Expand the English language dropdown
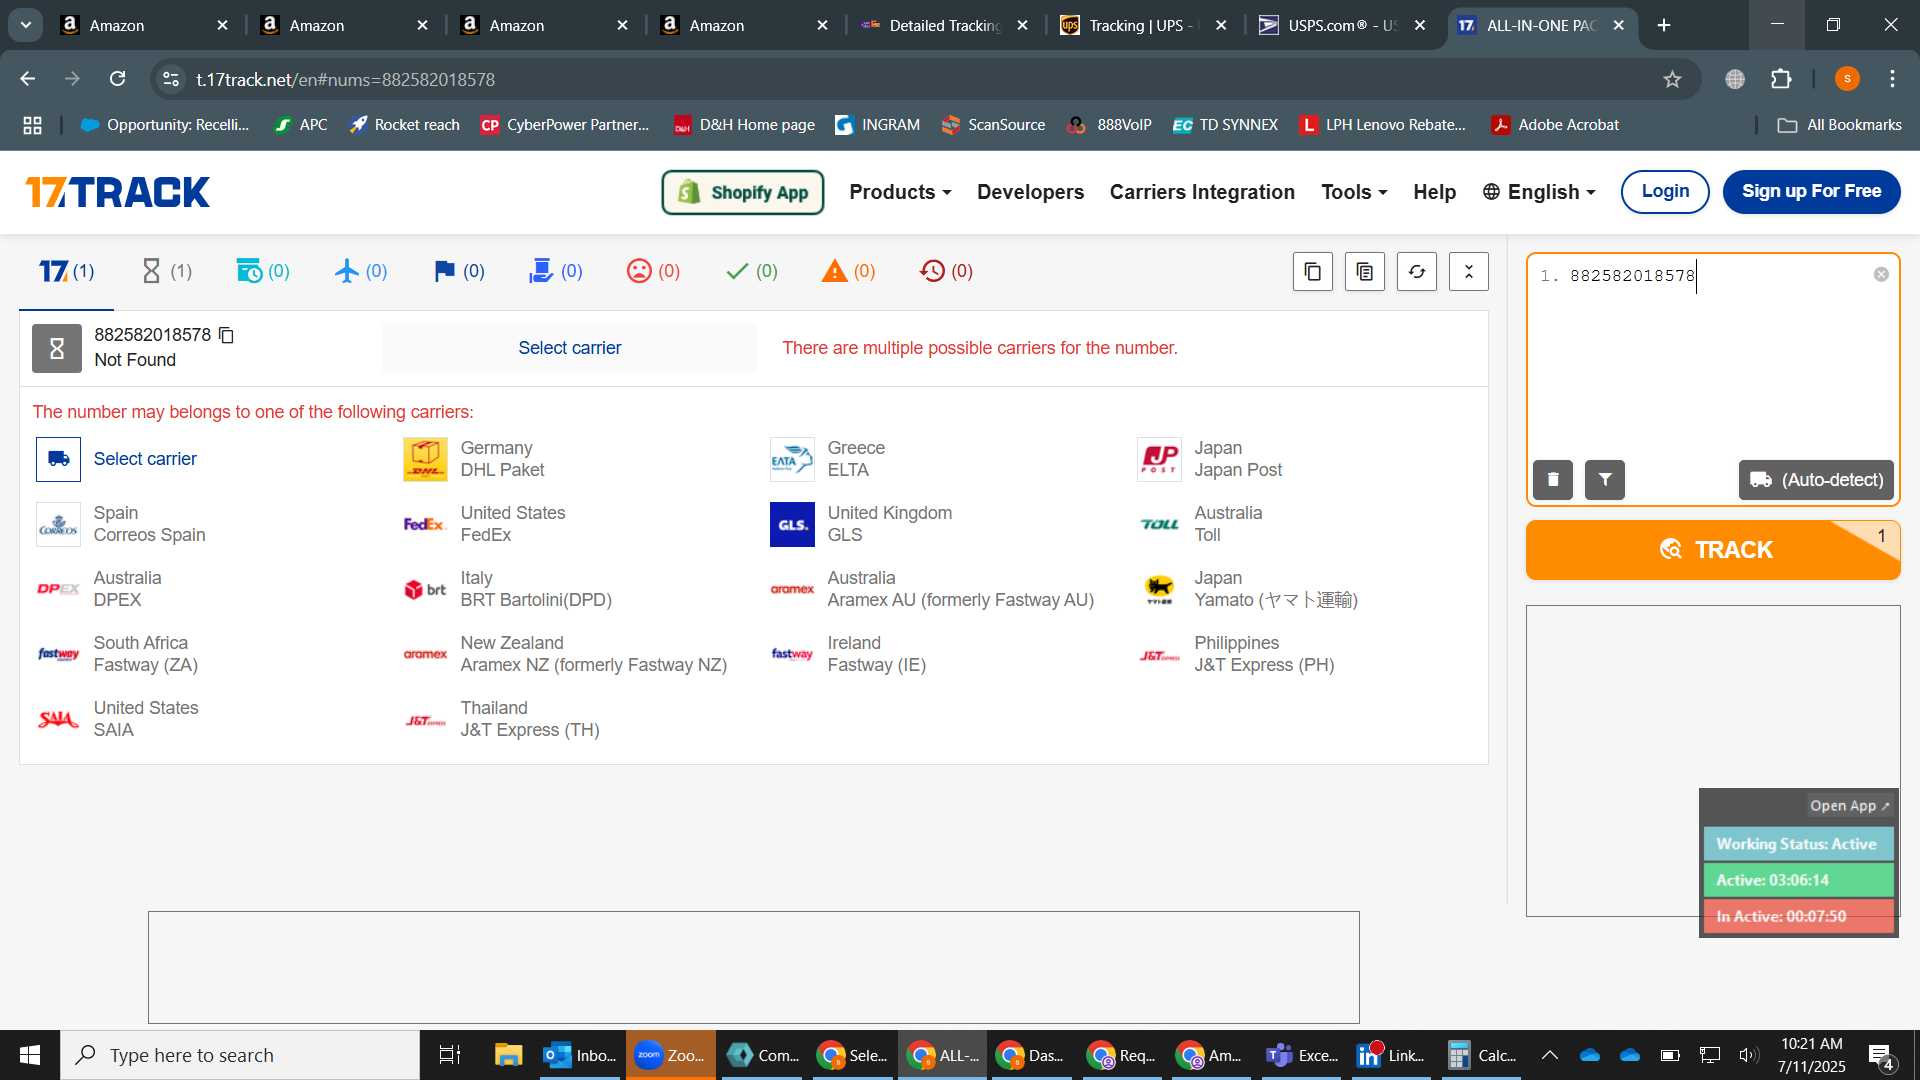The image size is (1920, 1080). tap(1539, 192)
